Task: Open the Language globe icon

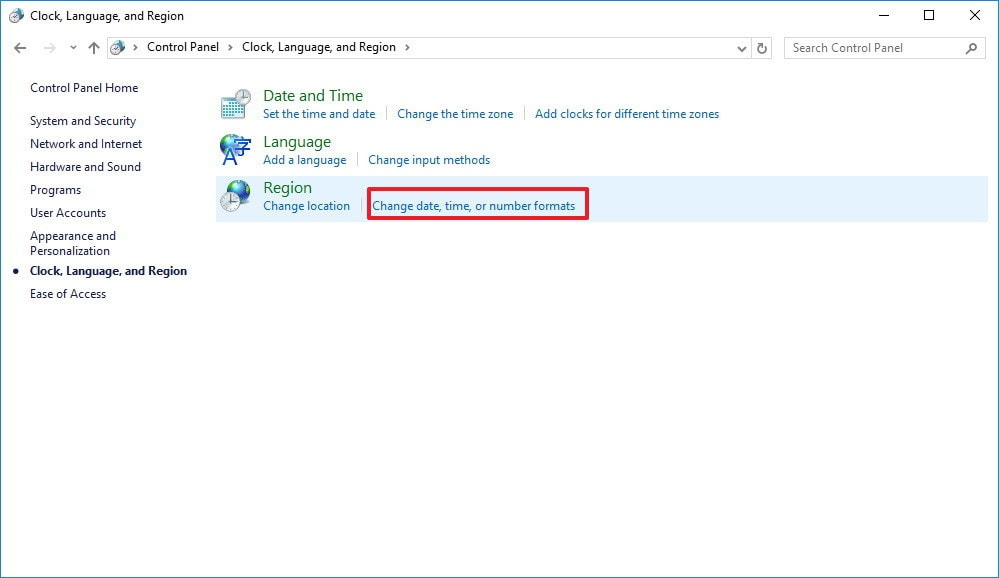Action: pyautogui.click(x=236, y=150)
